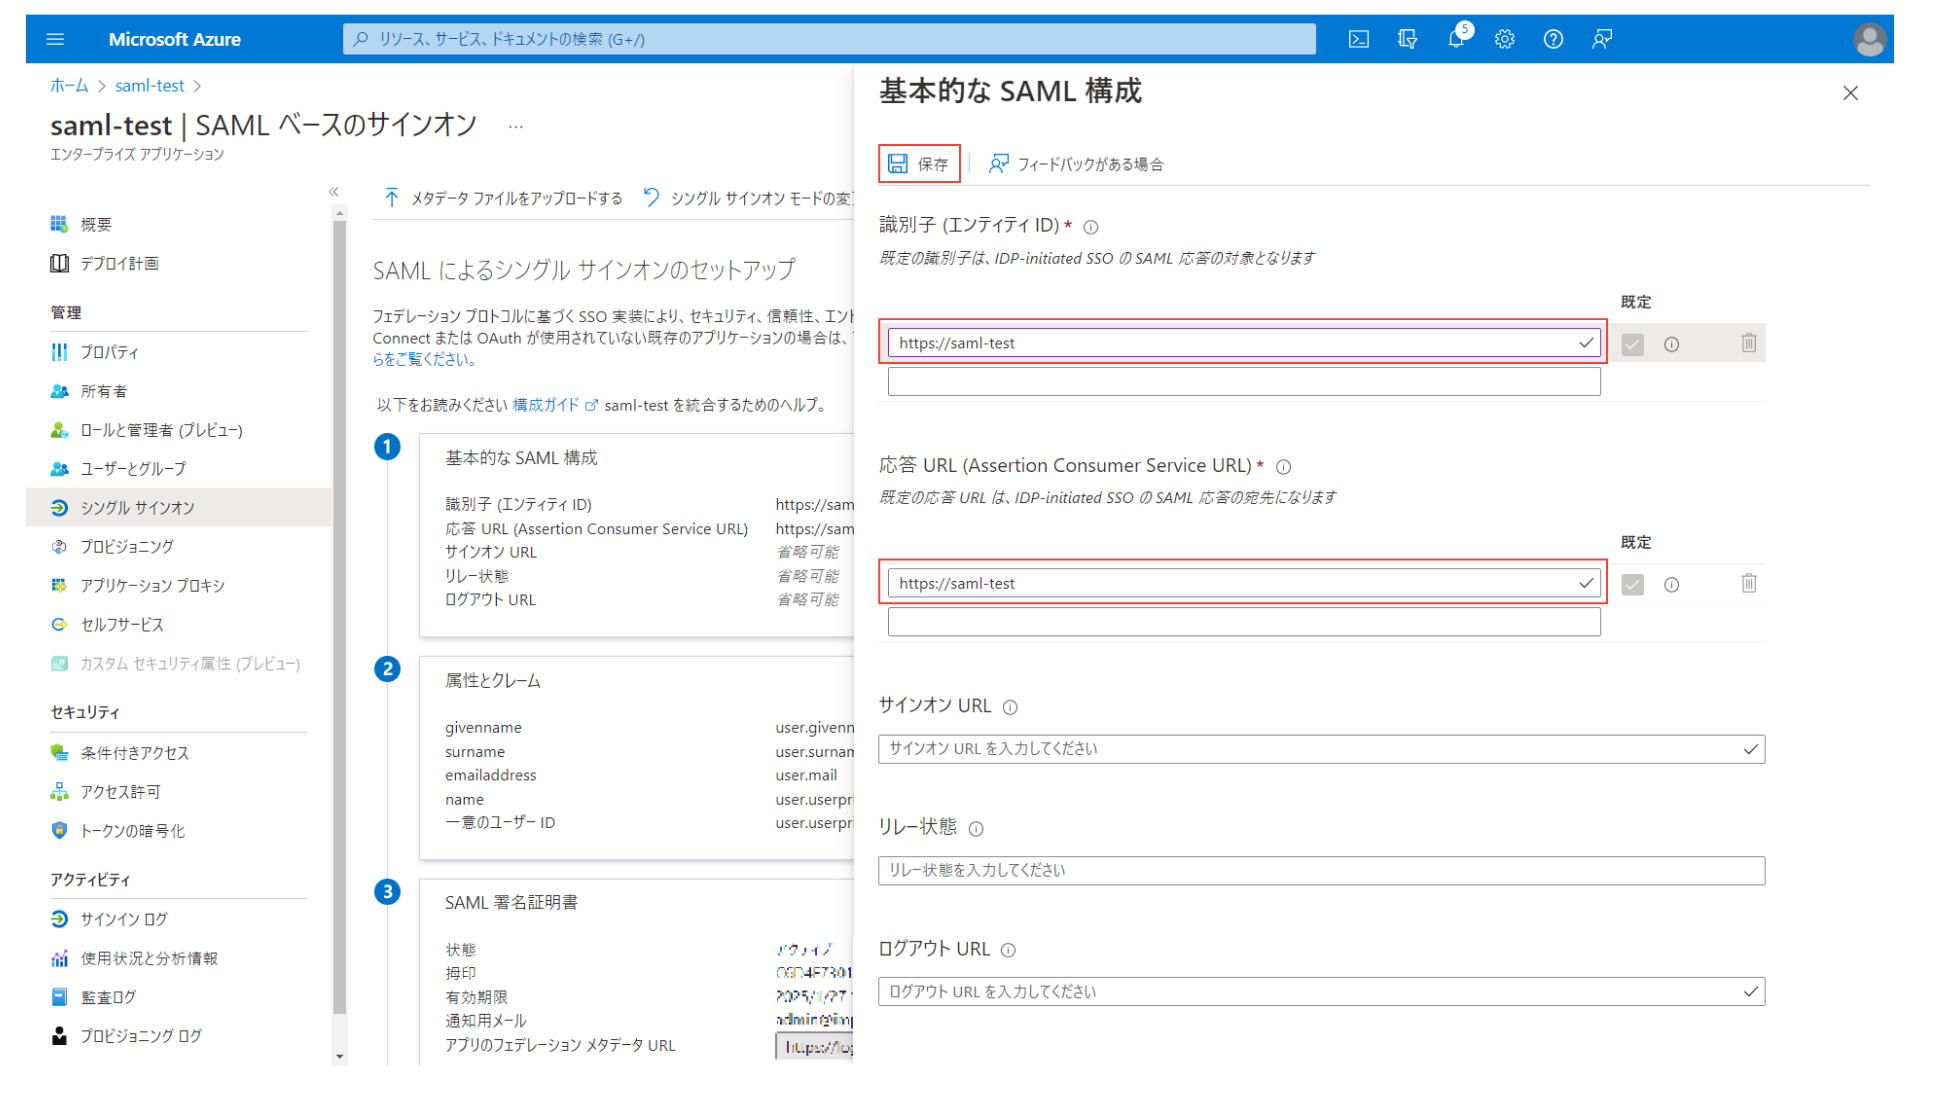Save the SAML configuration with 保存
This screenshot has height=1110, width=1950.
pyautogui.click(x=919, y=164)
